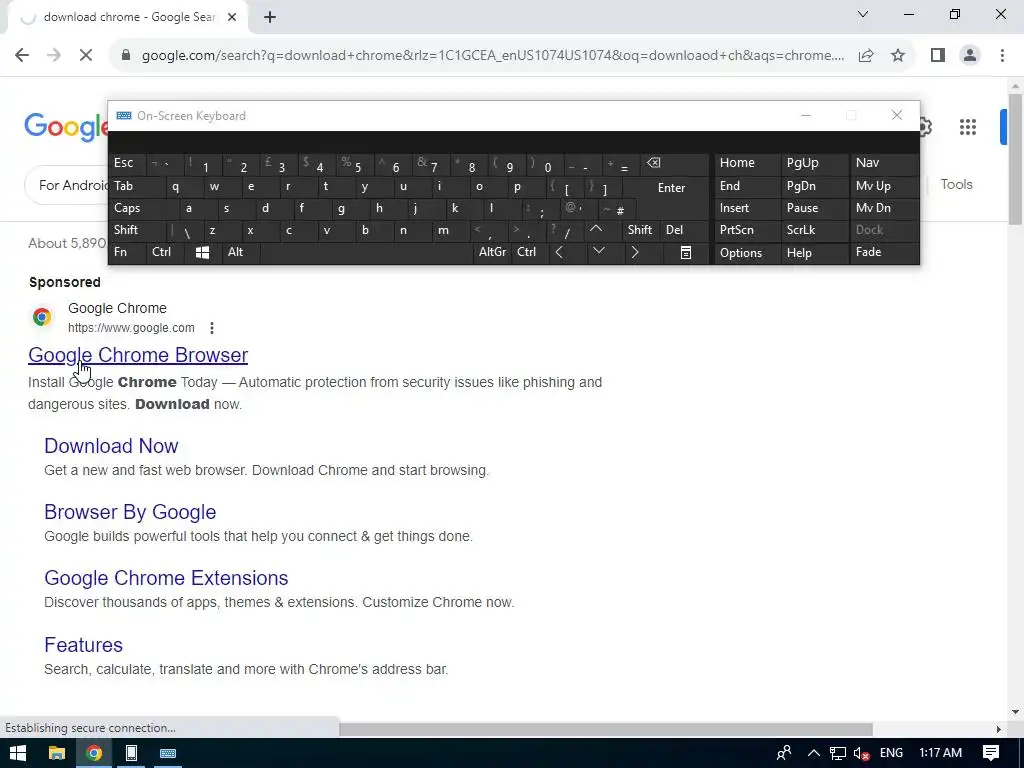Click the space bar key
Viewport: 1024px width, 768px height.
coord(367,252)
